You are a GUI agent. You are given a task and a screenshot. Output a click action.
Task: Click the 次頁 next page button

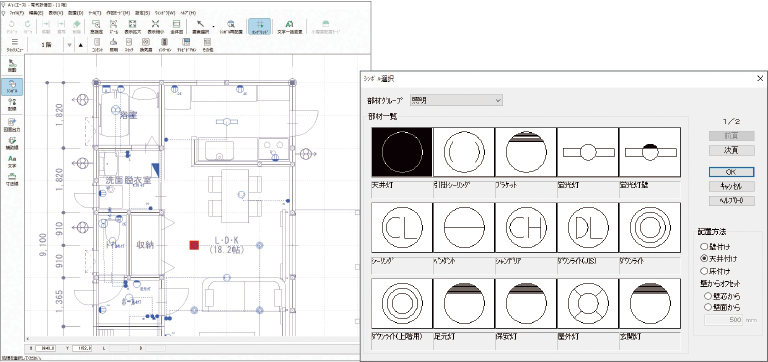732,150
